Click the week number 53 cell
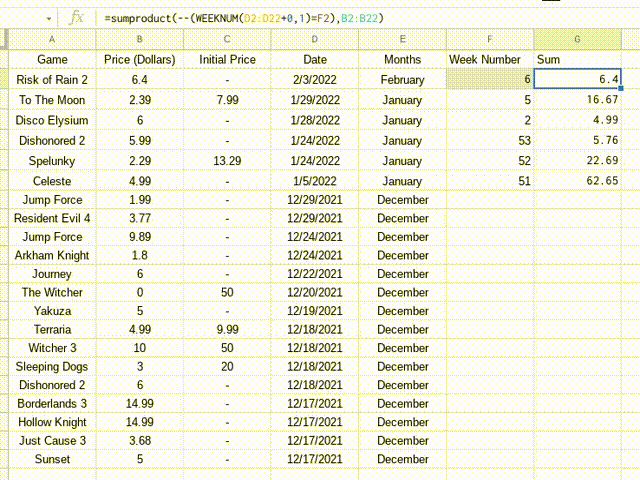The image size is (640, 480). [490, 140]
